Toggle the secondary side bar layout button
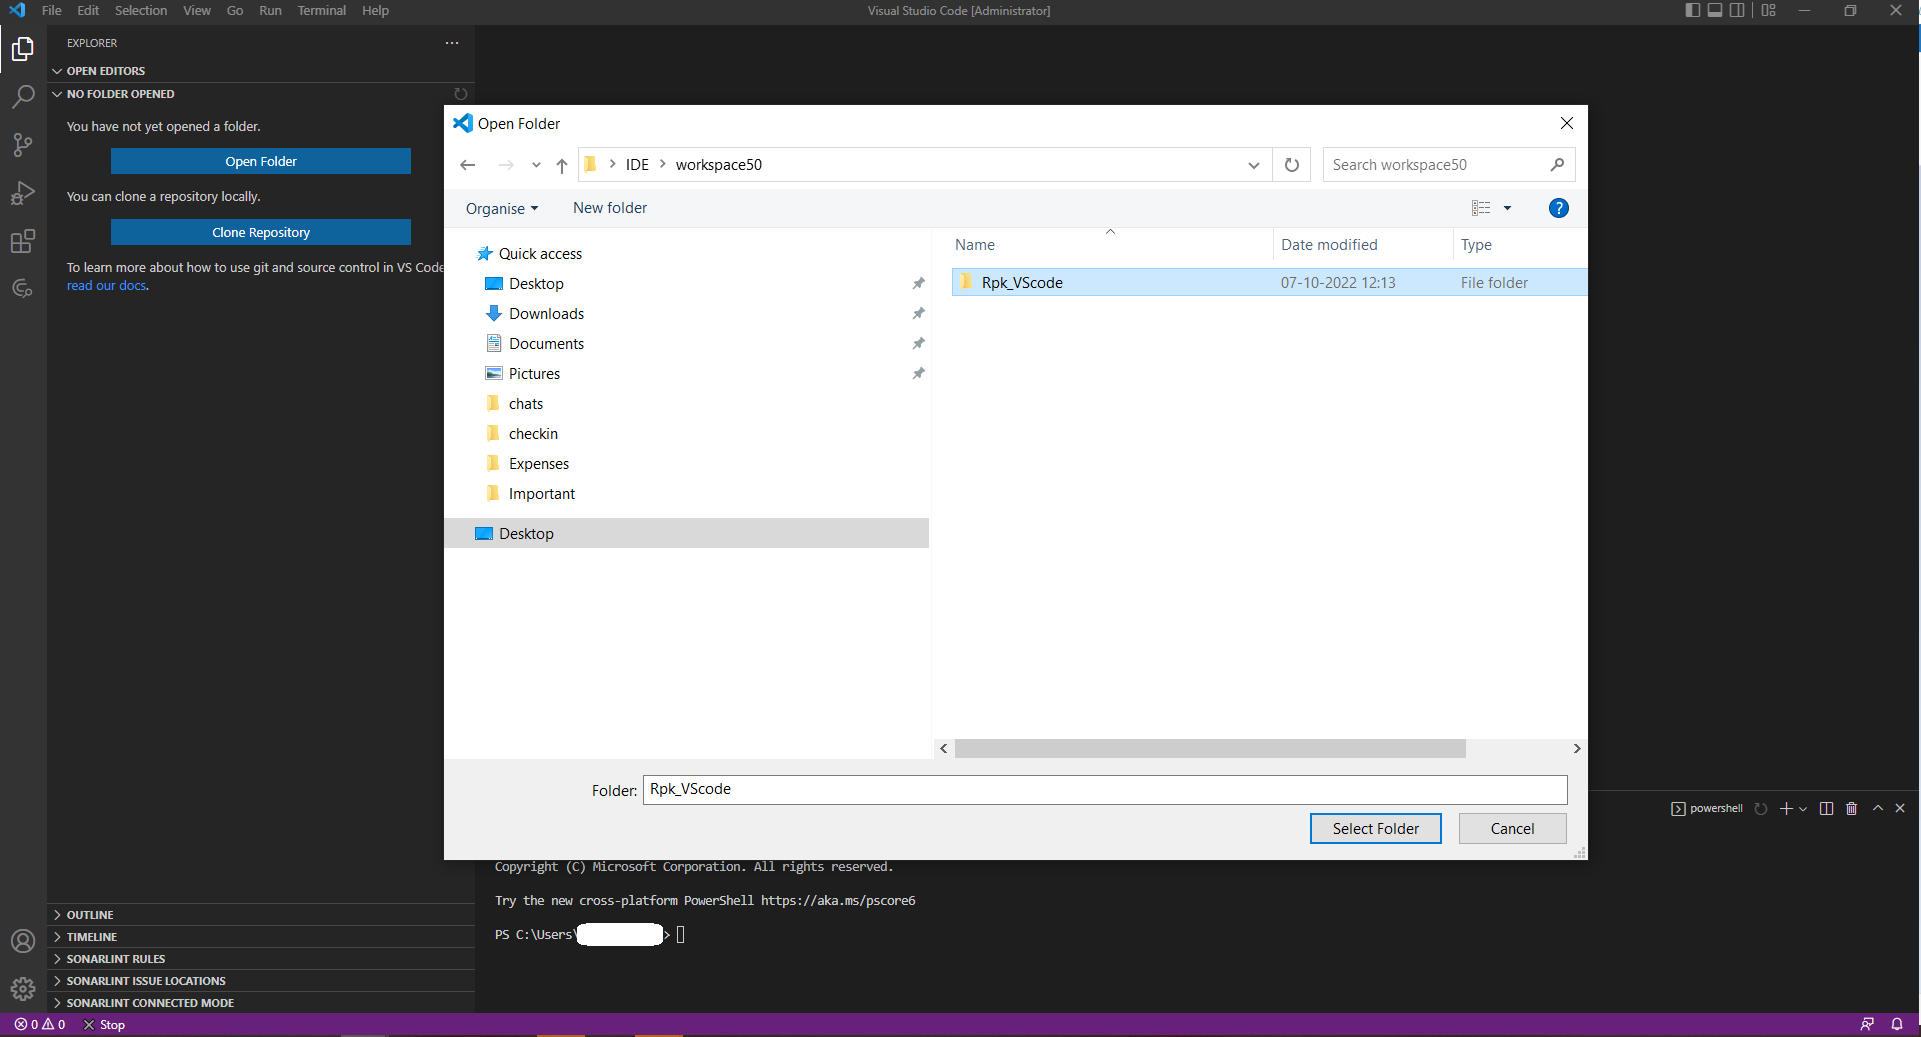Viewport: 1921px width, 1037px height. (x=1737, y=11)
